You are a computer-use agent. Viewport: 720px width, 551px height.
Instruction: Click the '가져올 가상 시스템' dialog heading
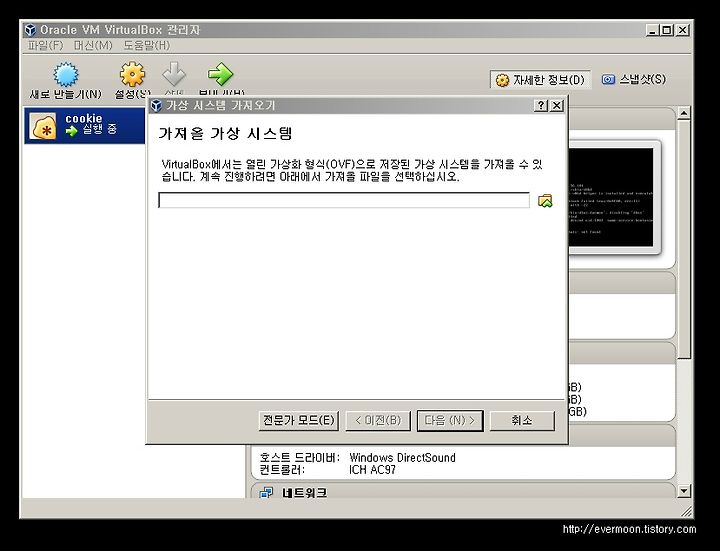[225, 134]
